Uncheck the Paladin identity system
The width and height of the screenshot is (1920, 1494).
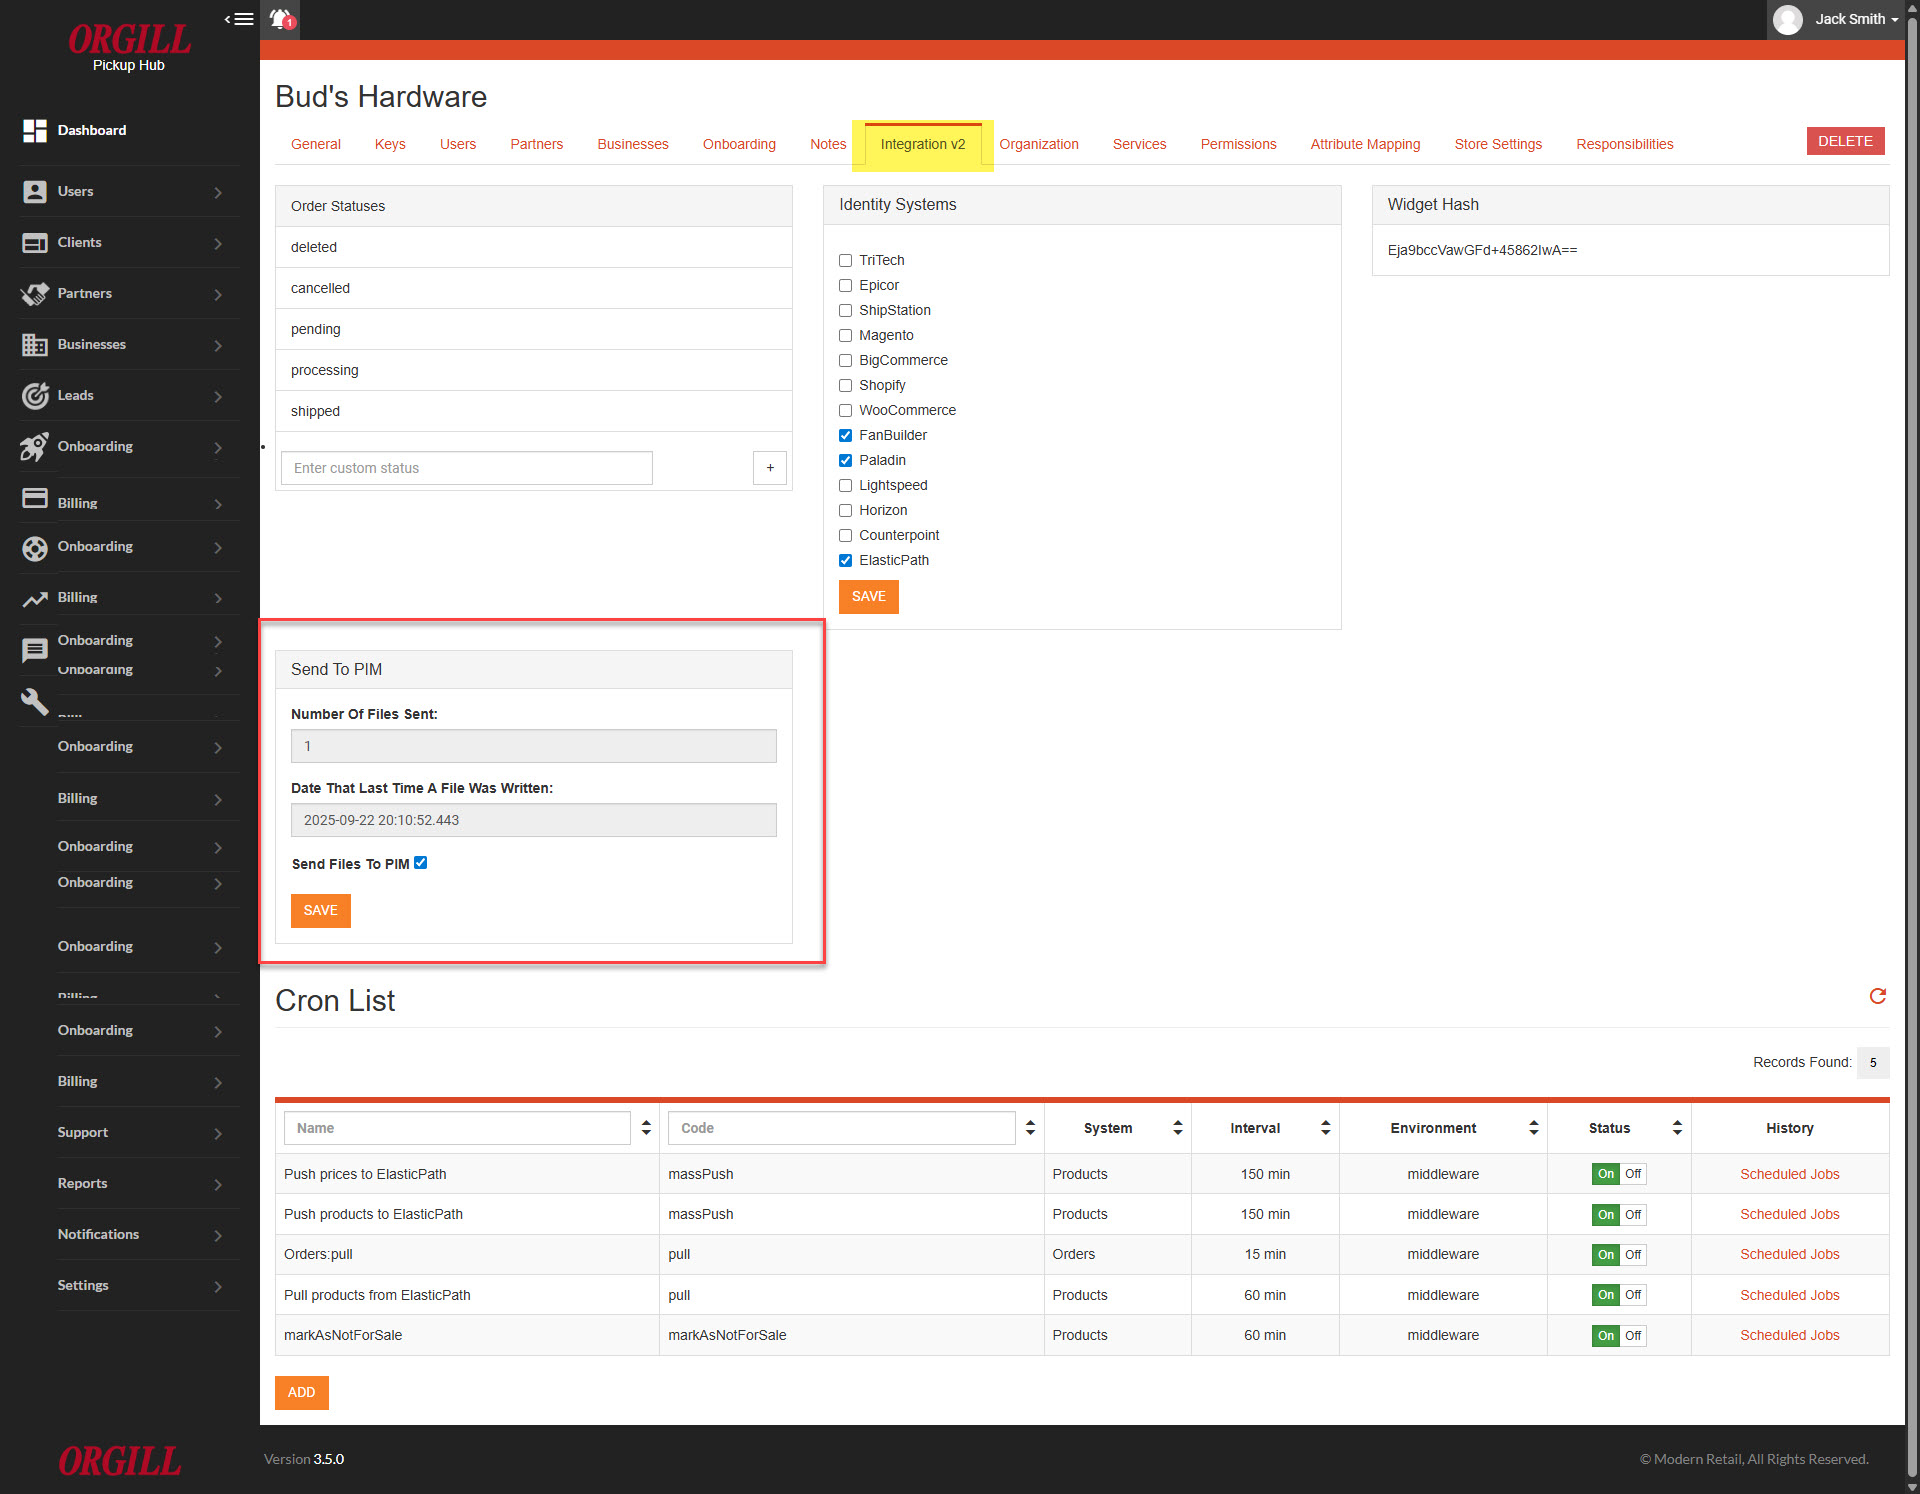[x=846, y=460]
